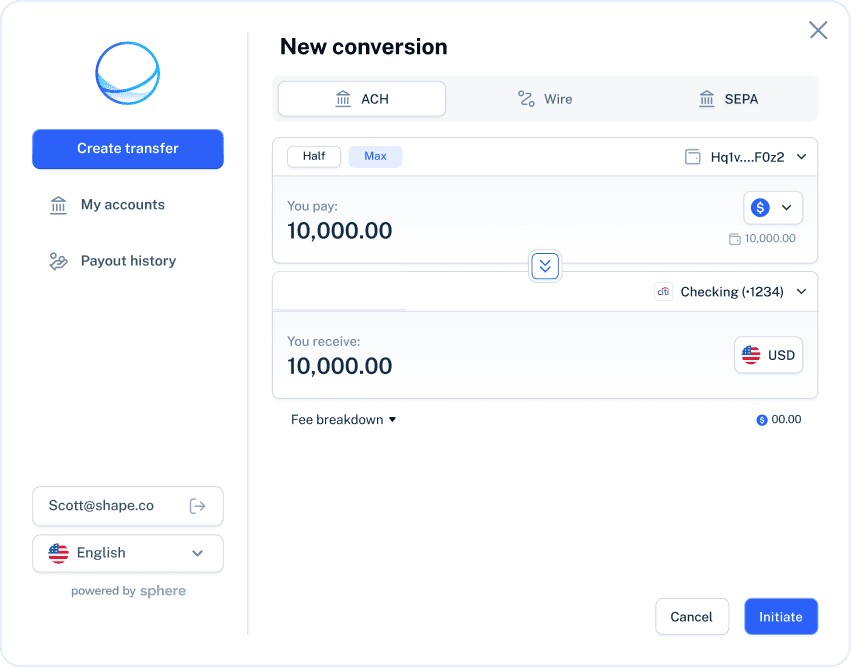The image size is (851, 668).
Task: Click the blue dollar coin icon
Action: tap(760, 207)
